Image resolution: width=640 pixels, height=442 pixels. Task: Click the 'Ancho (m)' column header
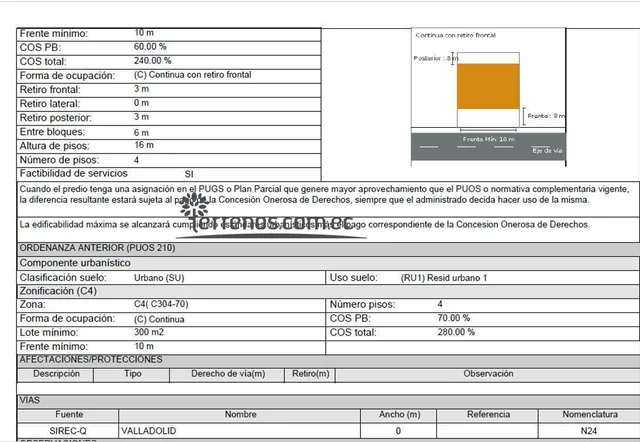pos(399,415)
